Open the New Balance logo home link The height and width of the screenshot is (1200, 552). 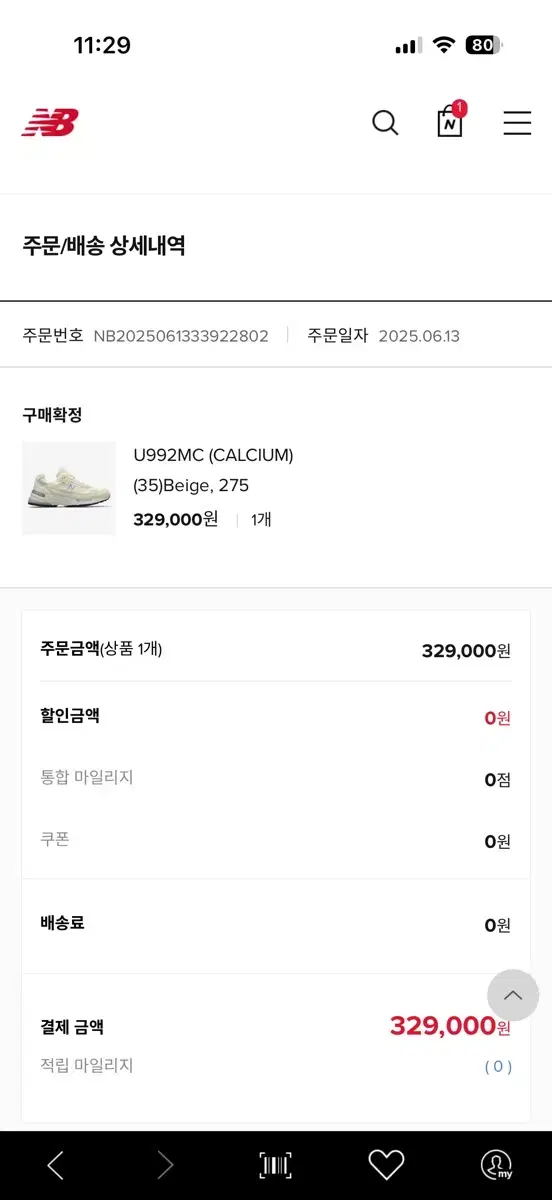pyautogui.click(x=50, y=123)
